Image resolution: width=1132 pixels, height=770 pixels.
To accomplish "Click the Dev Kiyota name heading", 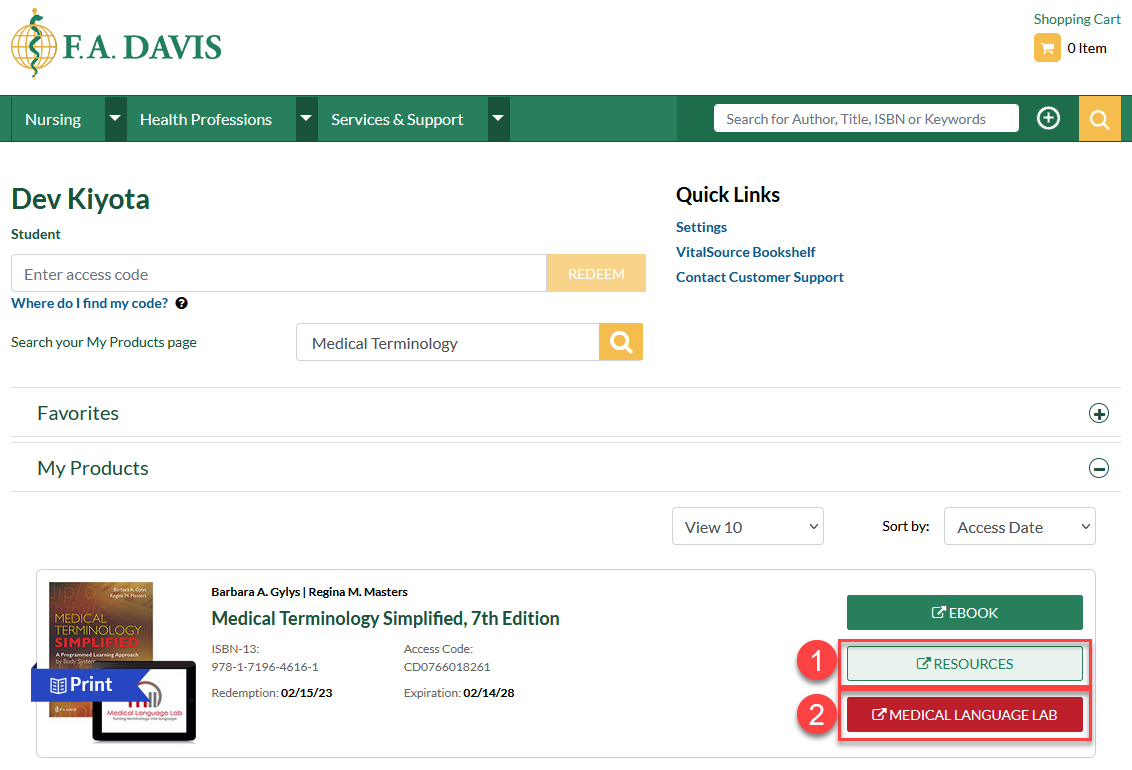I will point(80,199).
